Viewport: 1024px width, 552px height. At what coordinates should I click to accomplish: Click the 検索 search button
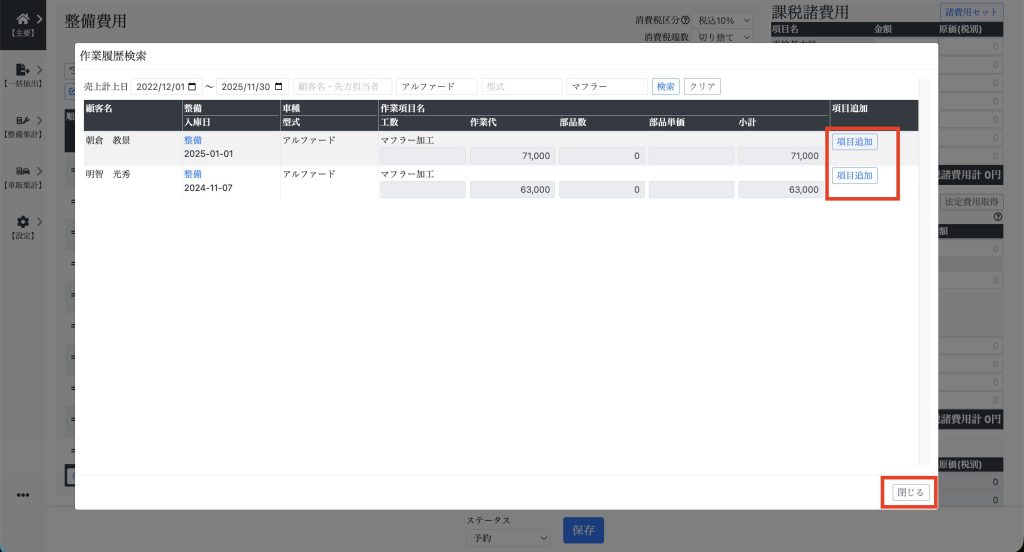click(665, 87)
